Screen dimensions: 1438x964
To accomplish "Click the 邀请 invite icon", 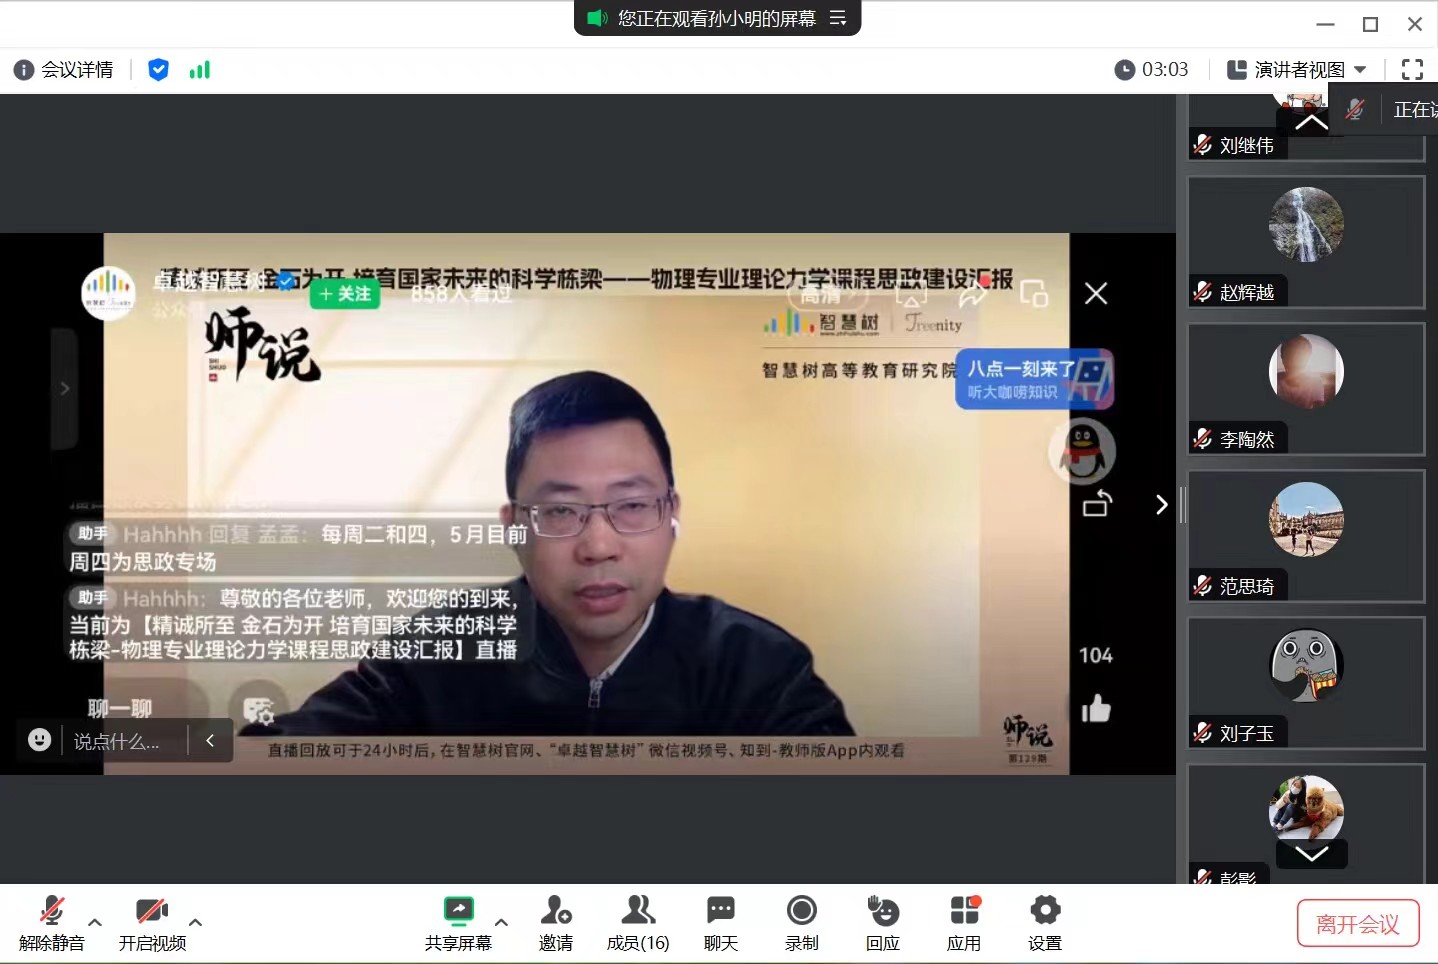I will pos(555,911).
